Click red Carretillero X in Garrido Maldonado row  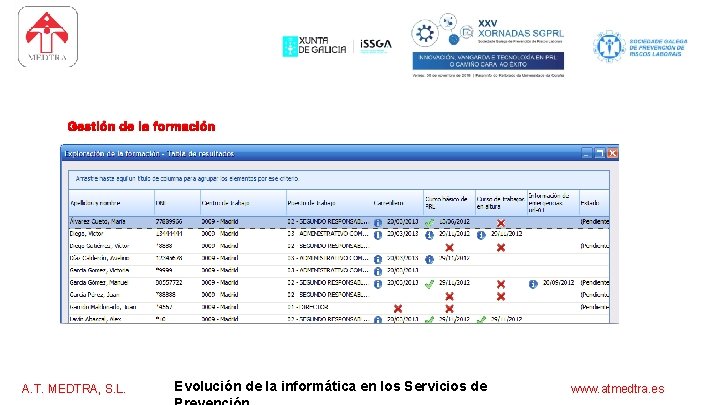tap(398, 309)
